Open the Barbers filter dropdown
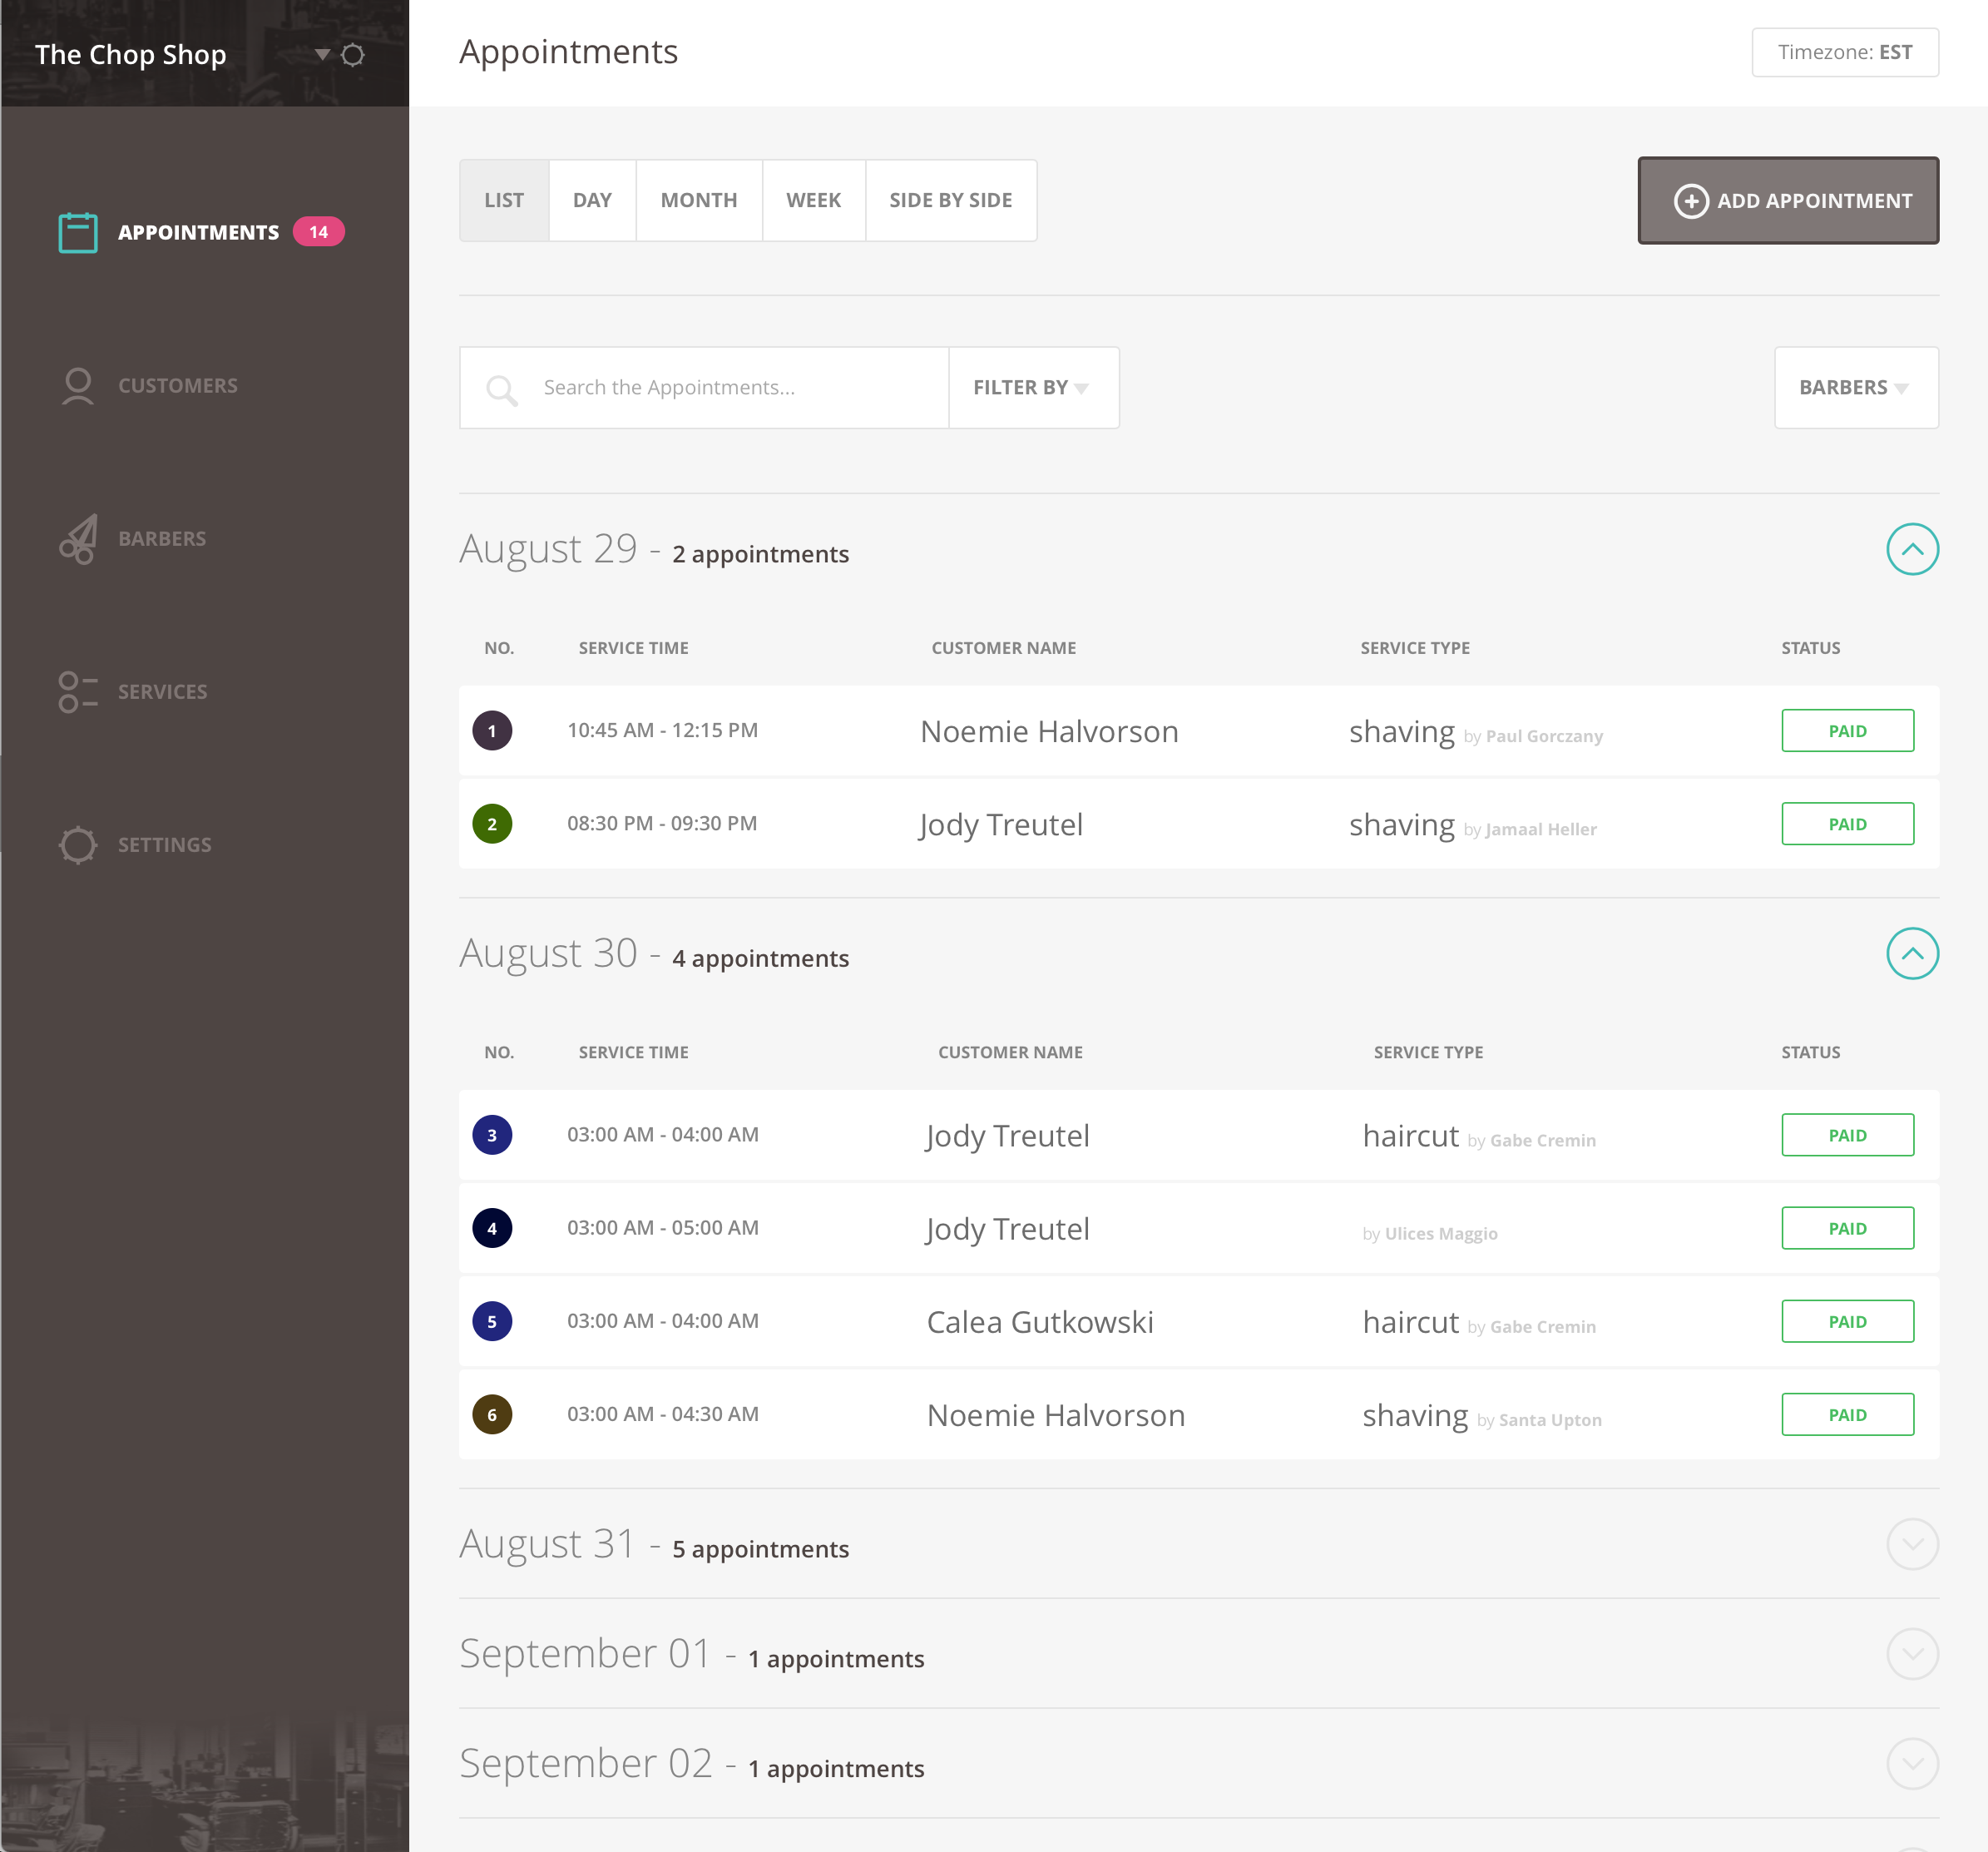Viewport: 1988px width, 1852px height. (x=1855, y=388)
